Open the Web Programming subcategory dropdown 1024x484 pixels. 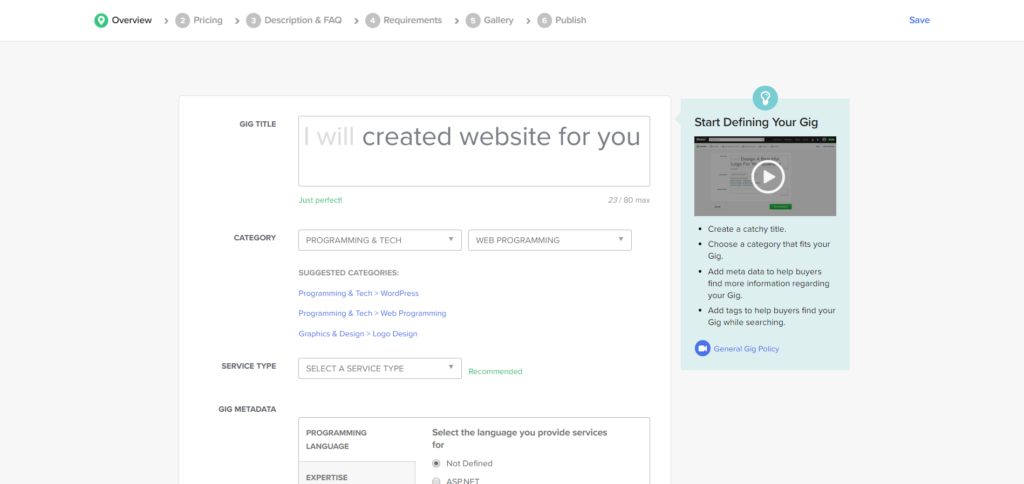pos(550,240)
